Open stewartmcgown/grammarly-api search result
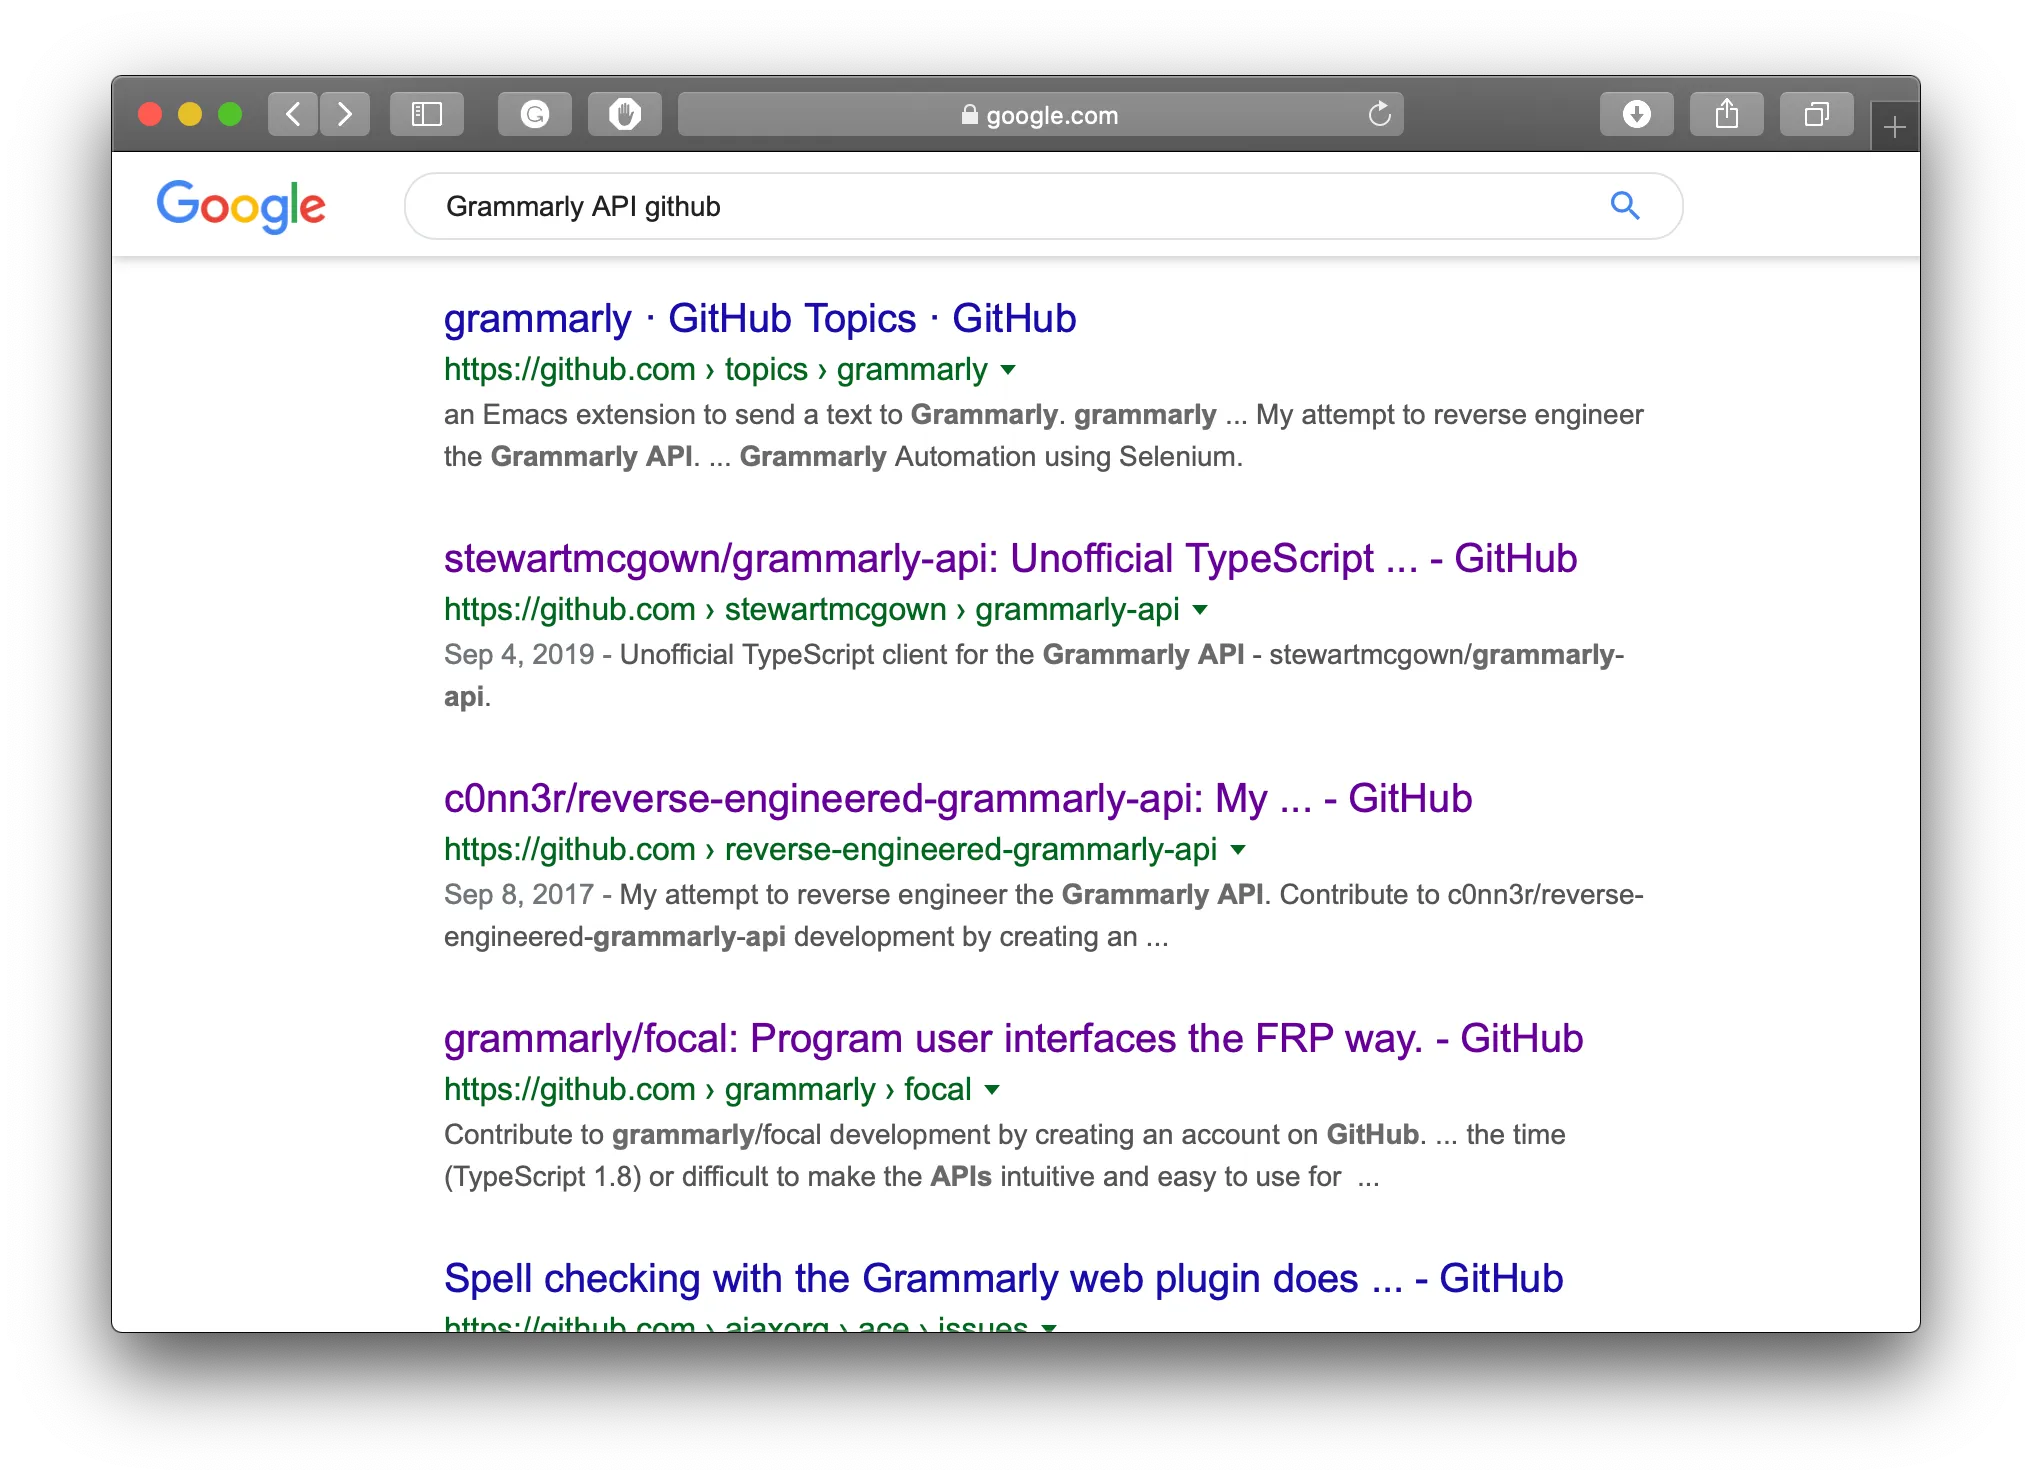Screen dimensions: 2032x1480 pyautogui.click(x=1010, y=559)
